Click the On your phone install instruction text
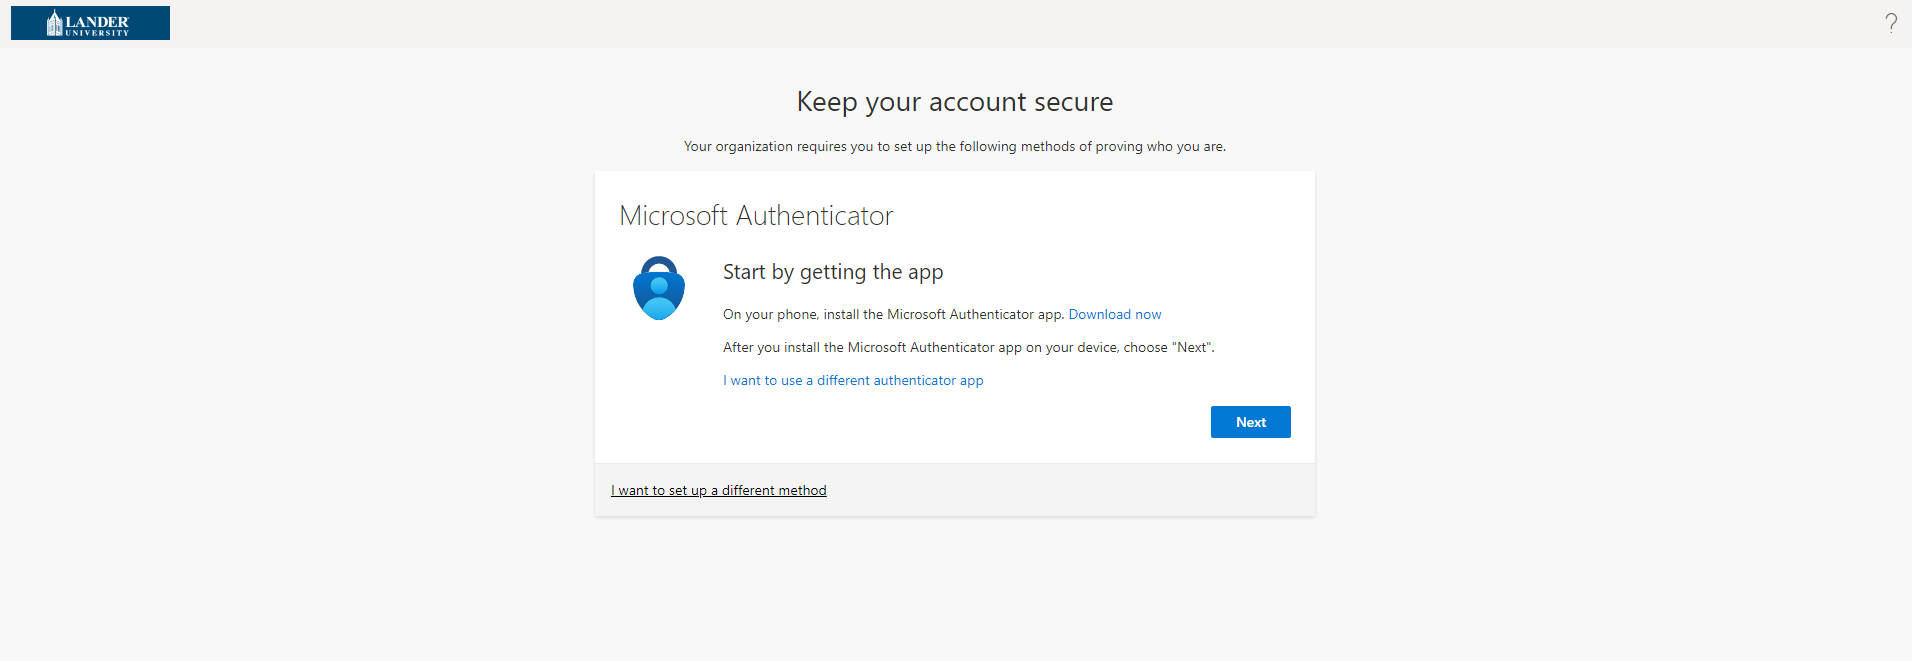Screen dimensions: 1912x661 [892, 314]
